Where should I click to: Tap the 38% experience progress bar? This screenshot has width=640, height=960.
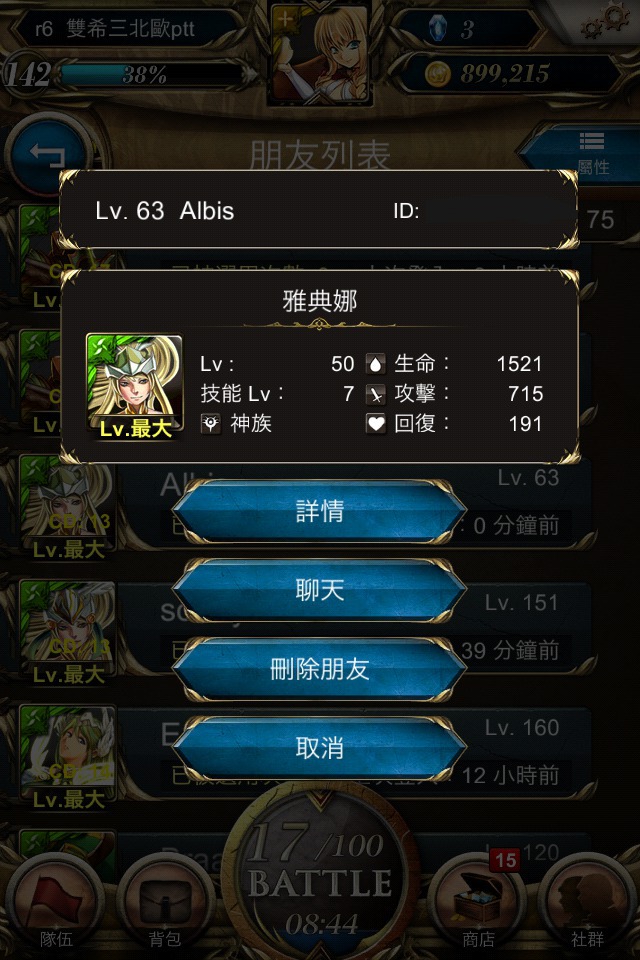152,75
